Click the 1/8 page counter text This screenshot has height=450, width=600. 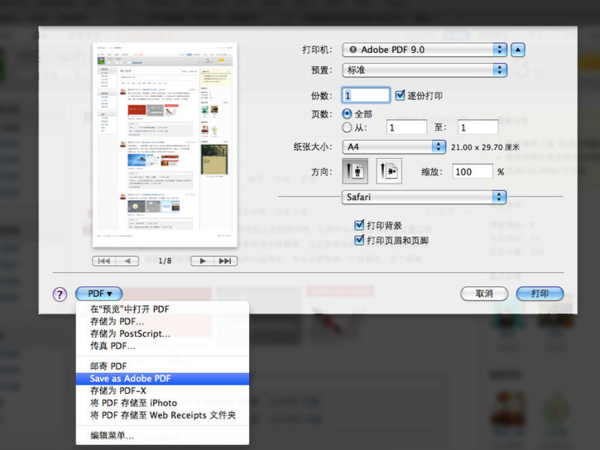[165, 261]
